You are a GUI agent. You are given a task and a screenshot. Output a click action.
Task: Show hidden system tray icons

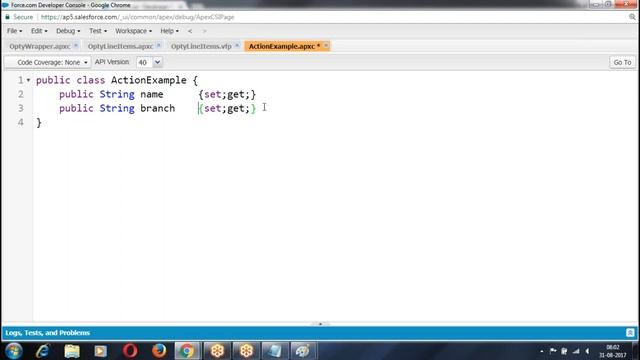[x=542, y=351]
